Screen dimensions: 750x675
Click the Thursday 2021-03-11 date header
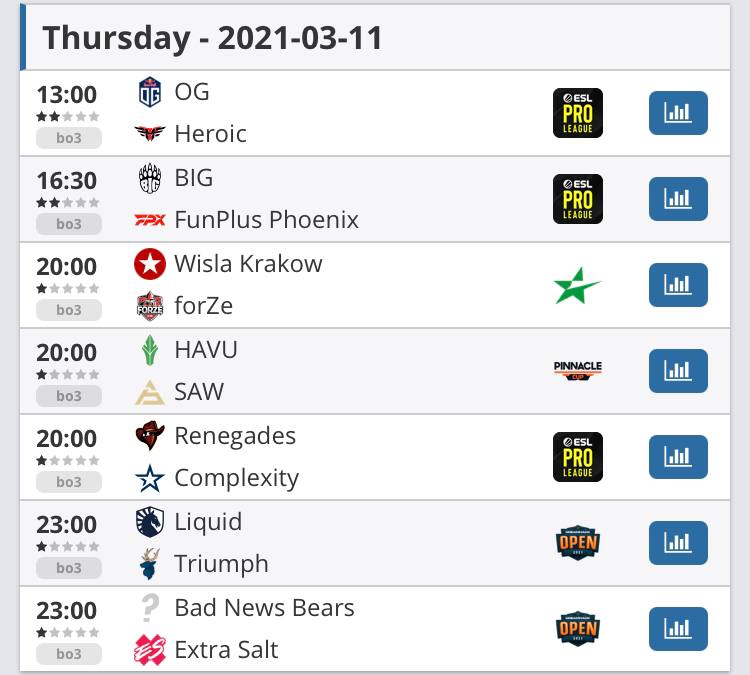[x=212, y=37]
